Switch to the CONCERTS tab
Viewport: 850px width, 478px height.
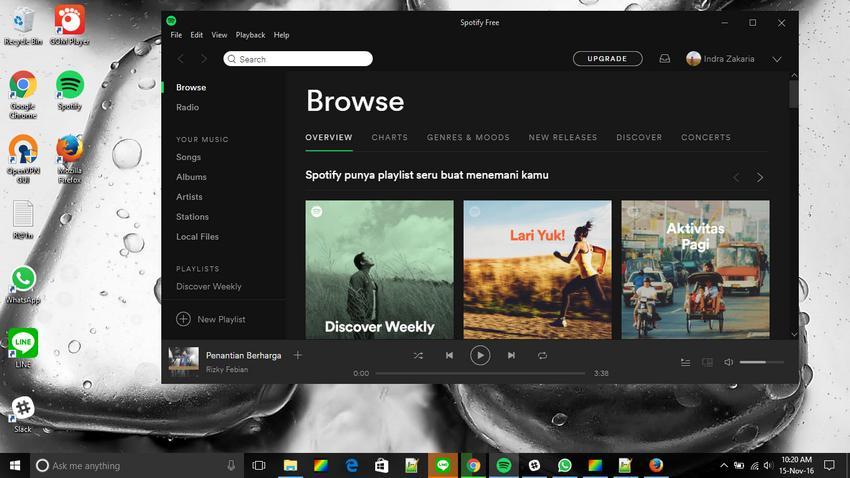[x=706, y=138]
